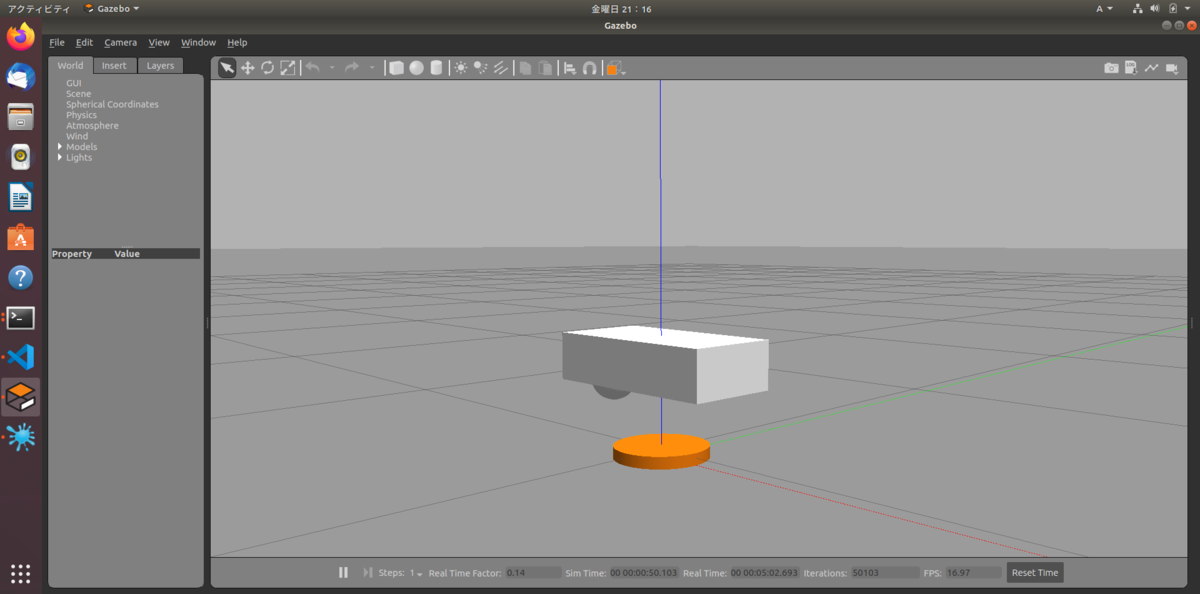Screen dimensions: 1200x594
Task: Open the redo history dropdown arrow
Action: pyautogui.click(x=371, y=69)
